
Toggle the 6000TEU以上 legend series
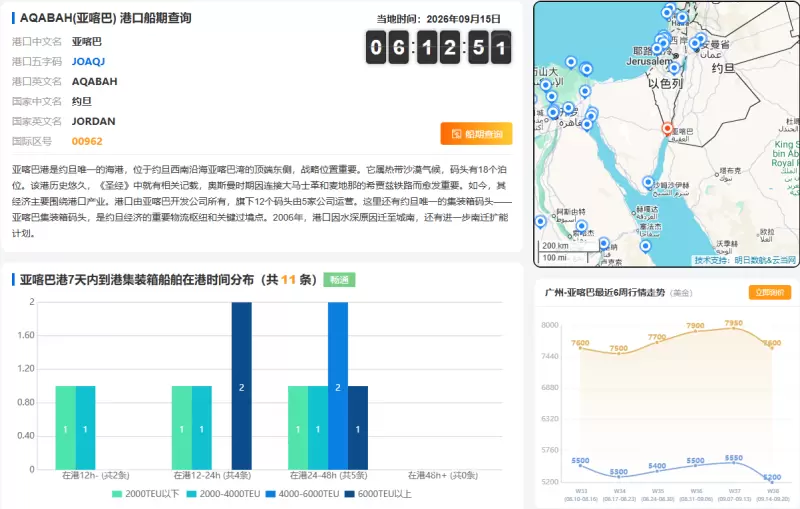[378, 494]
